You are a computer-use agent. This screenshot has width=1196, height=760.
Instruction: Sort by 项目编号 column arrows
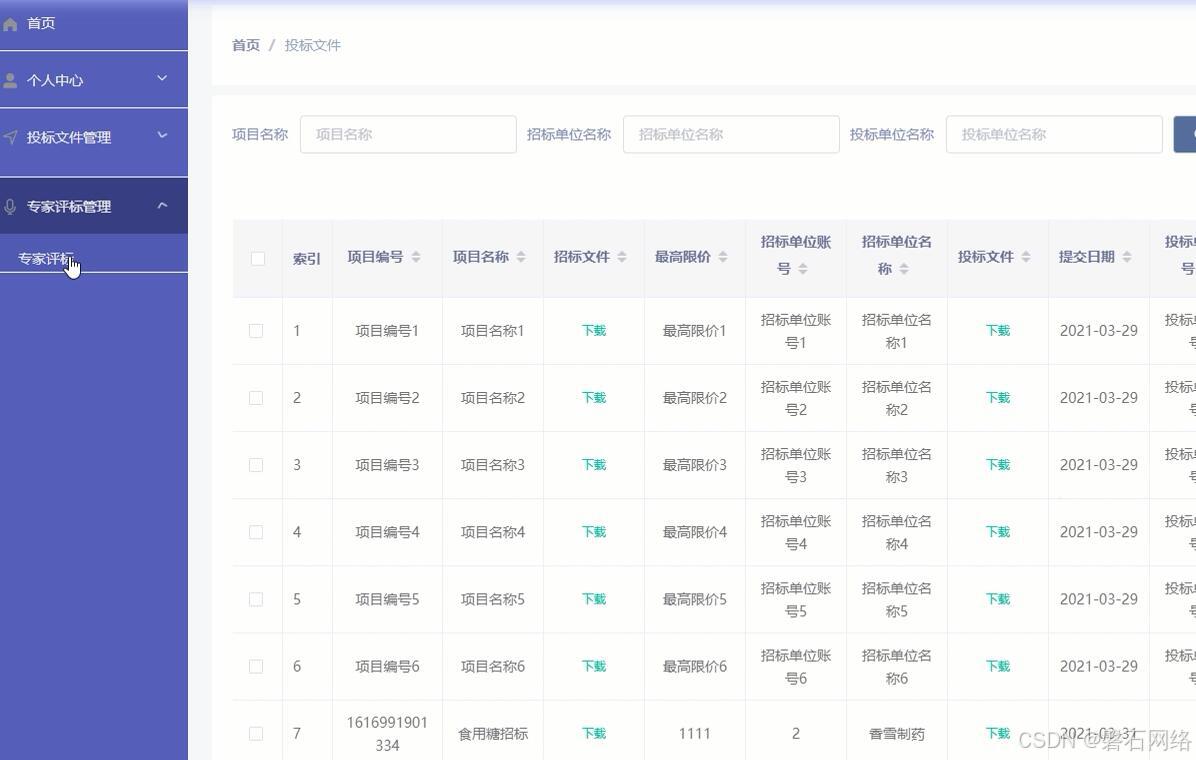click(416, 257)
